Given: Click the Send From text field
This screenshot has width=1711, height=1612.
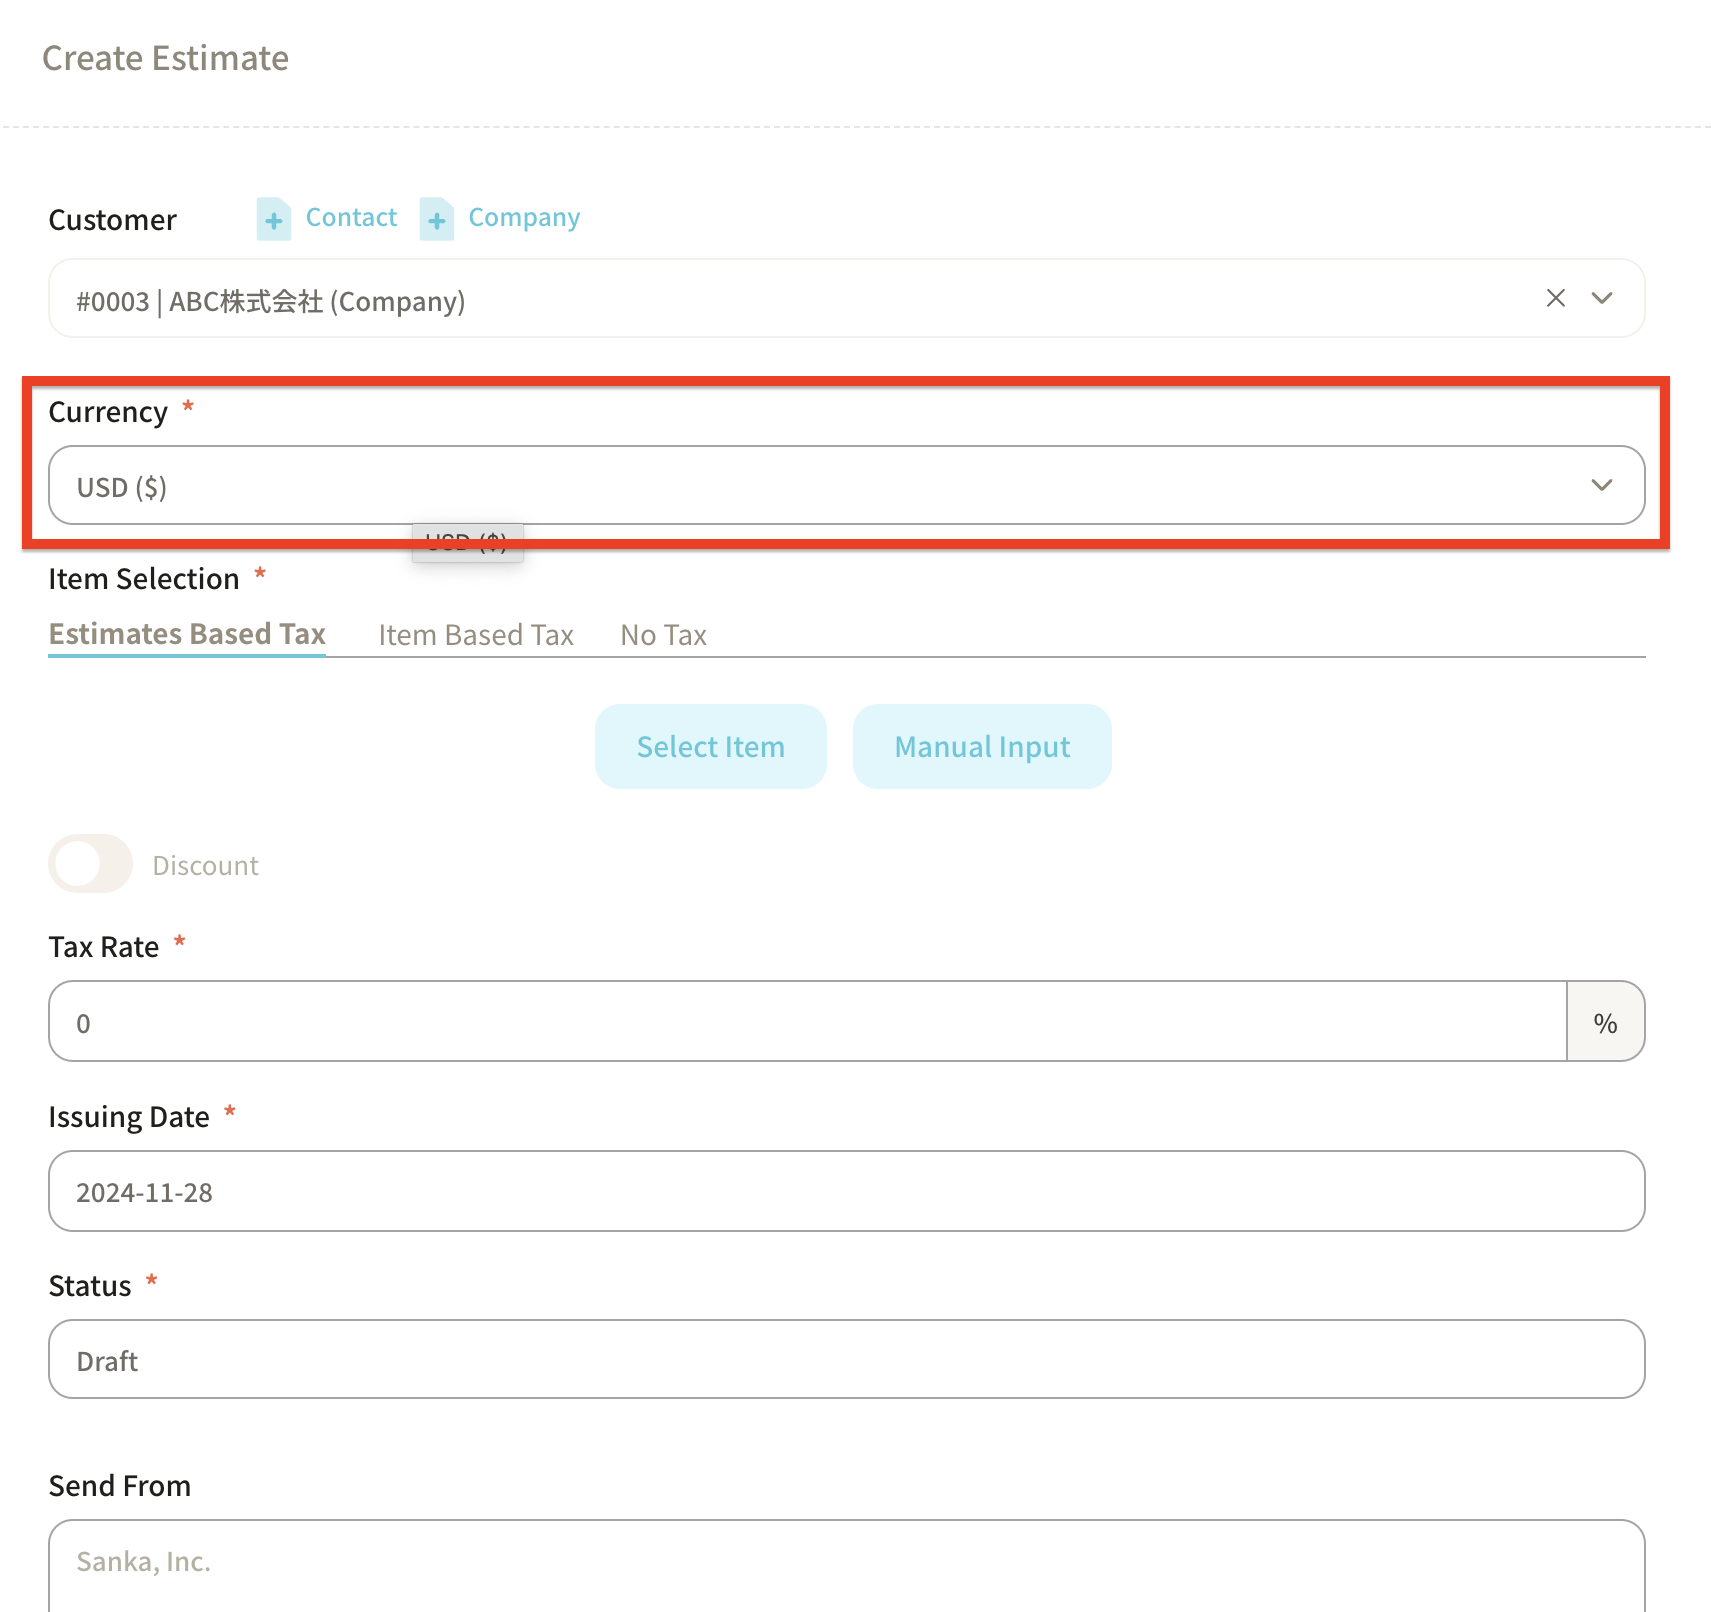Looking at the screenshot, I should pos(846,1561).
